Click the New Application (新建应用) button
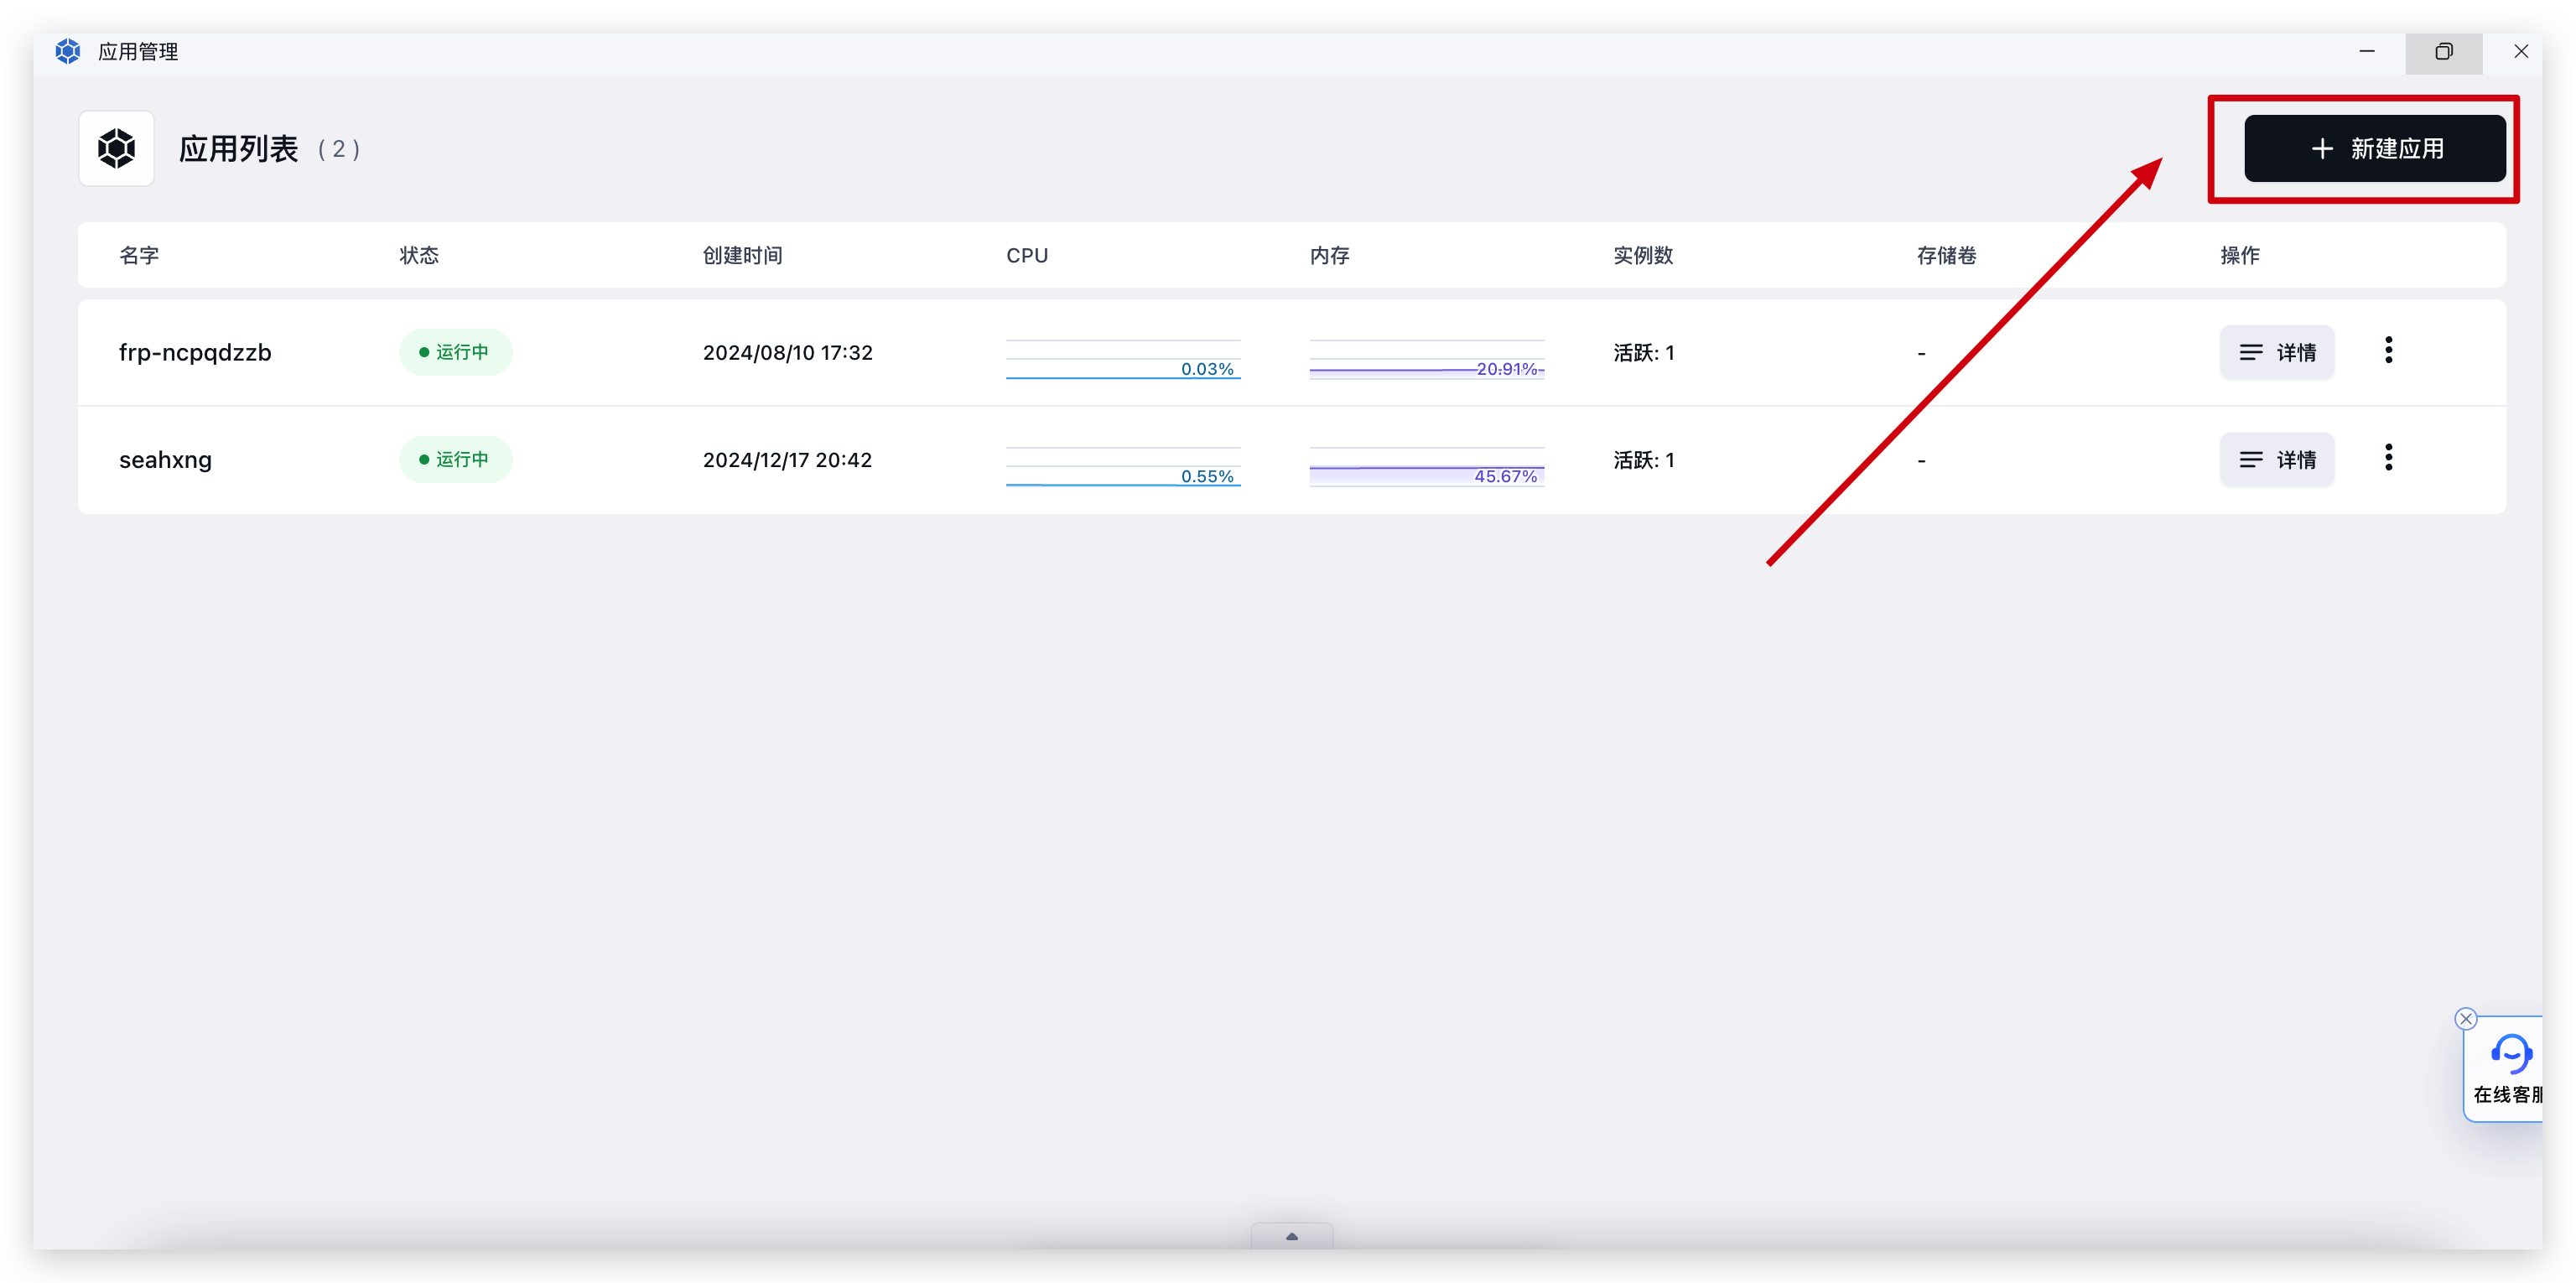 [2374, 149]
